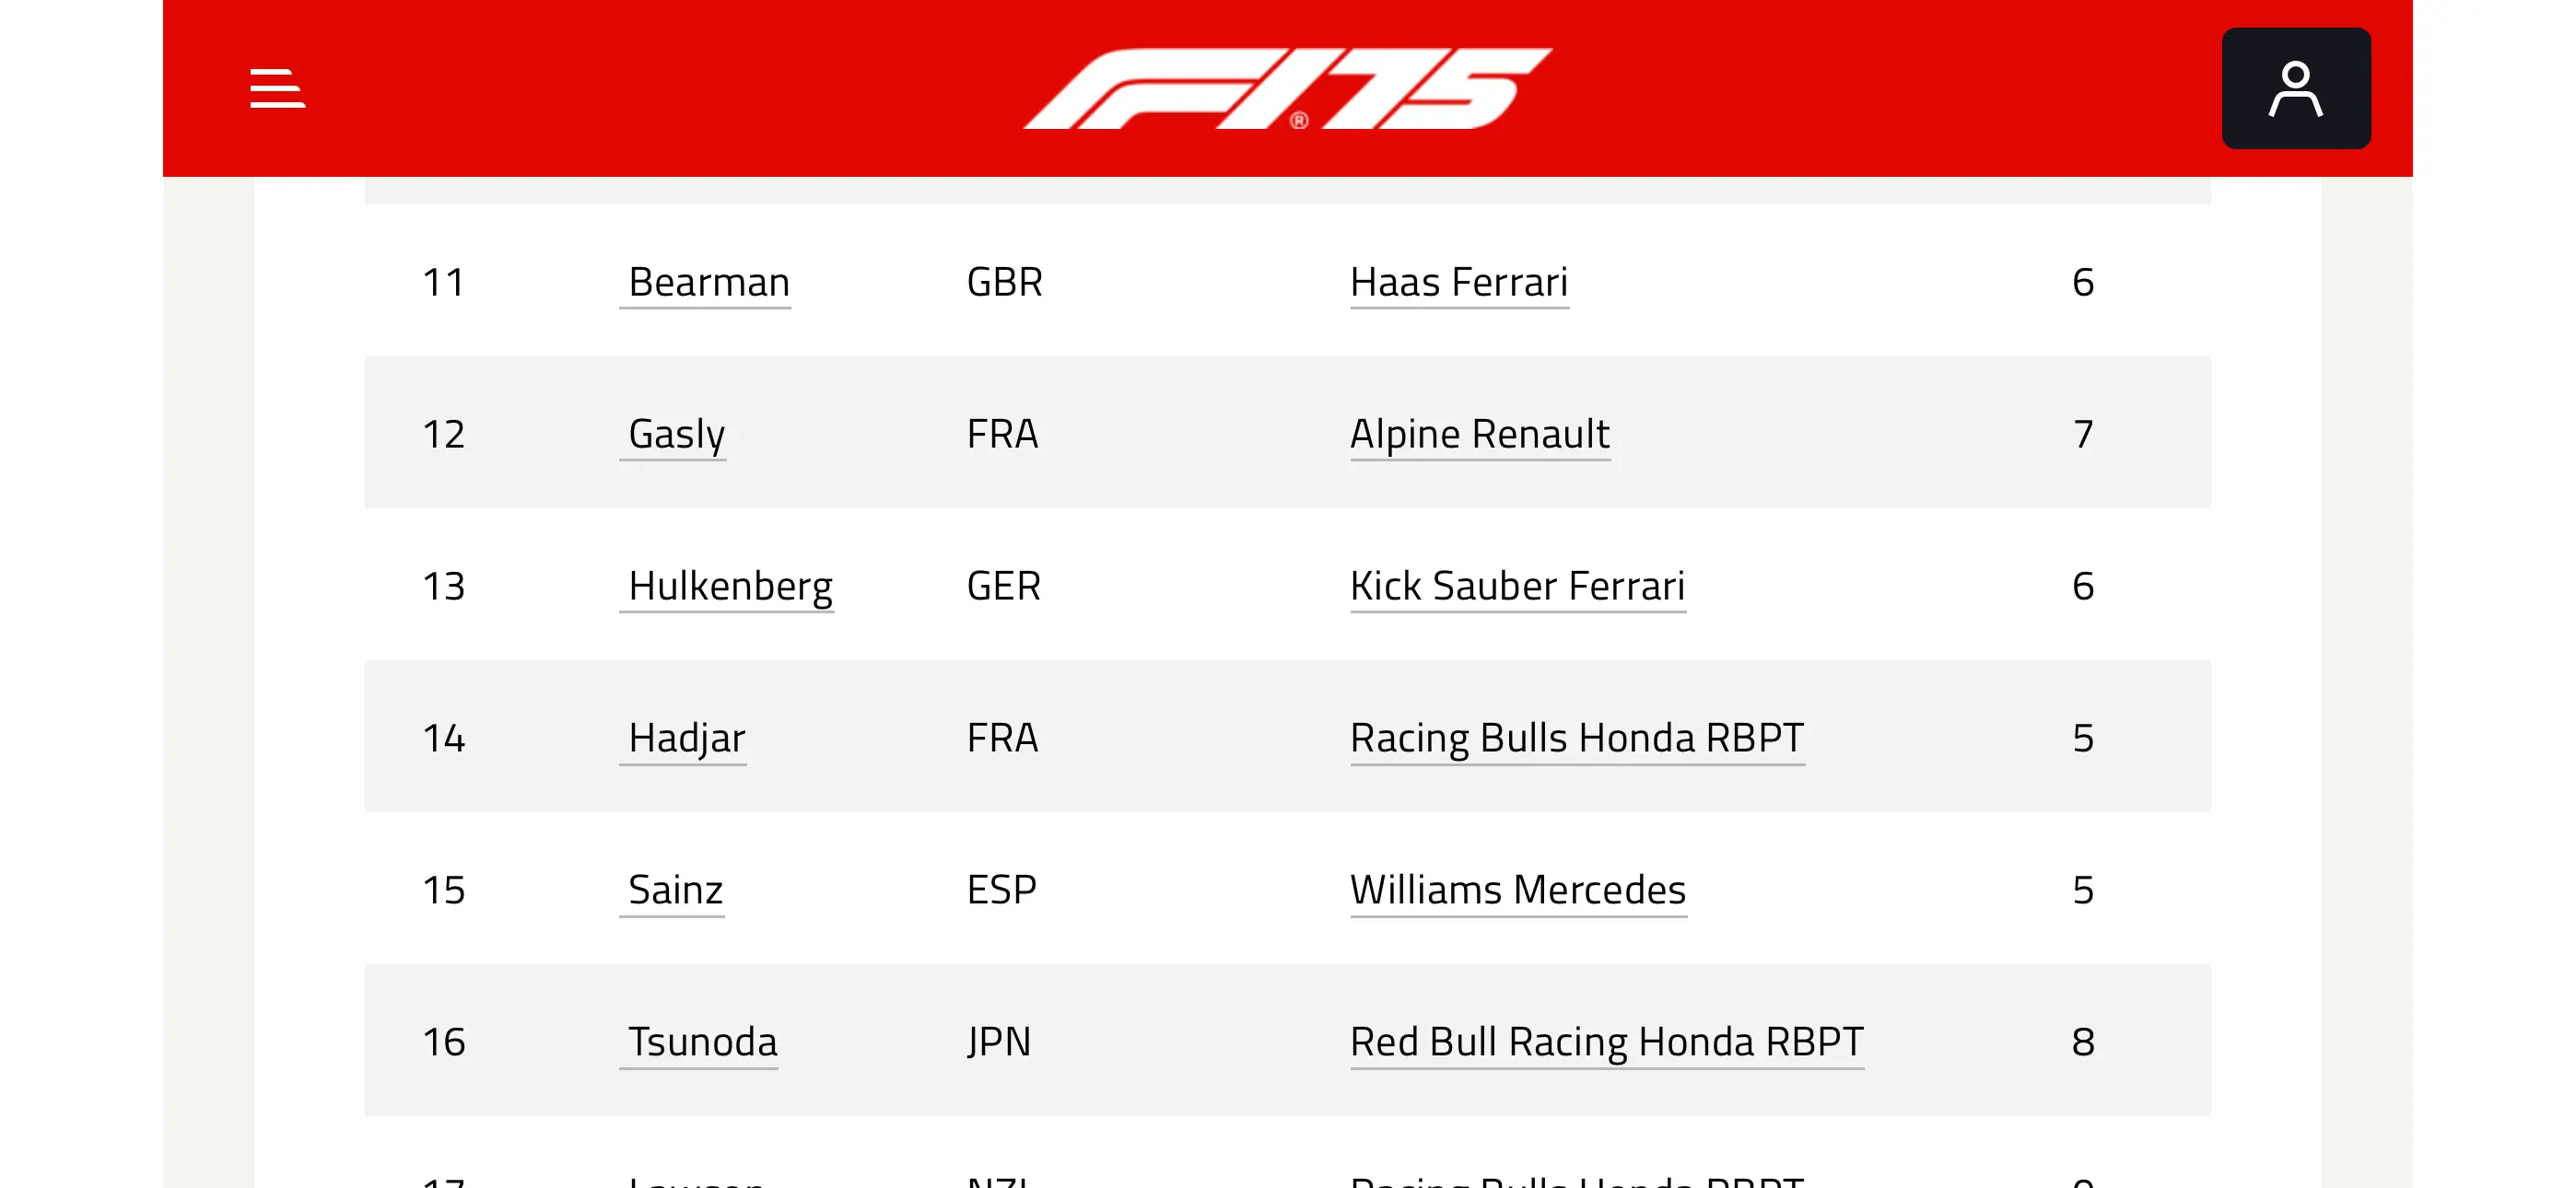
Task: Open Bearman driver page
Action: (x=708, y=283)
